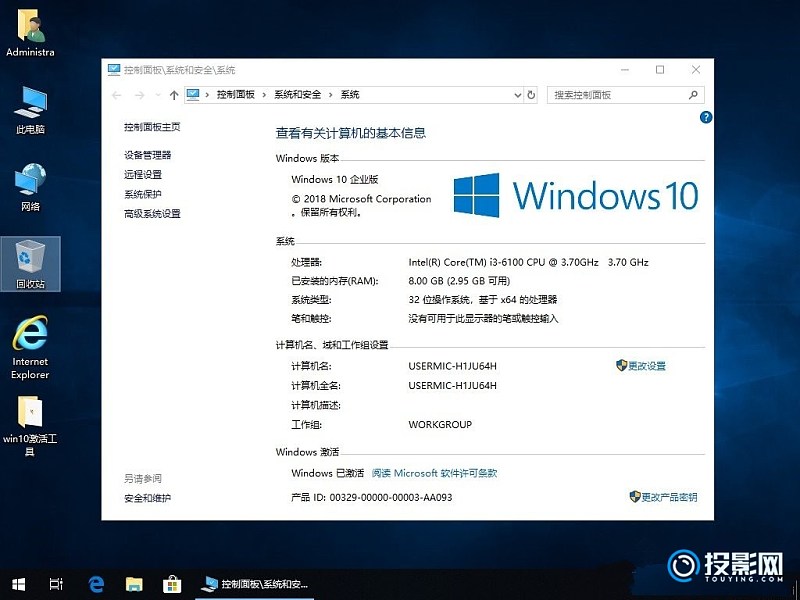
Task: Open Microsoft Store from the taskbar
Action: [171, 584]
